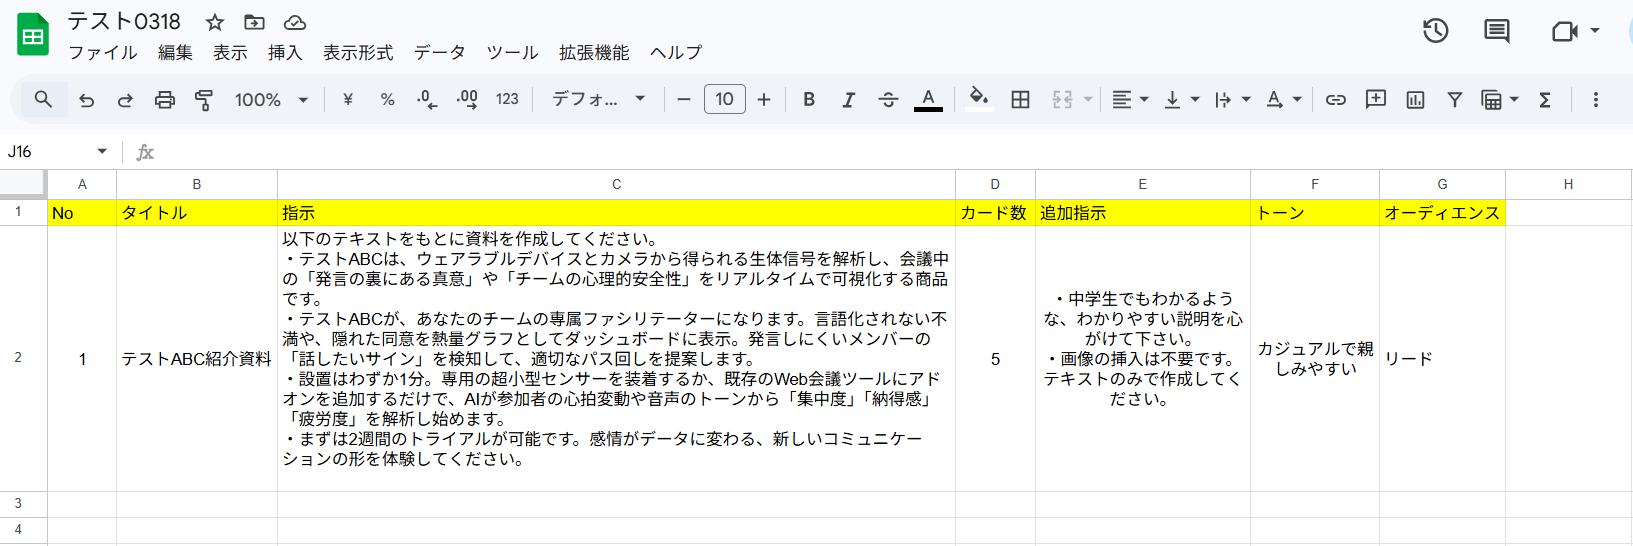Viewport: 1633px width, 546px height.
Task: Click the print icon
Action: click(x=165, y=100)
